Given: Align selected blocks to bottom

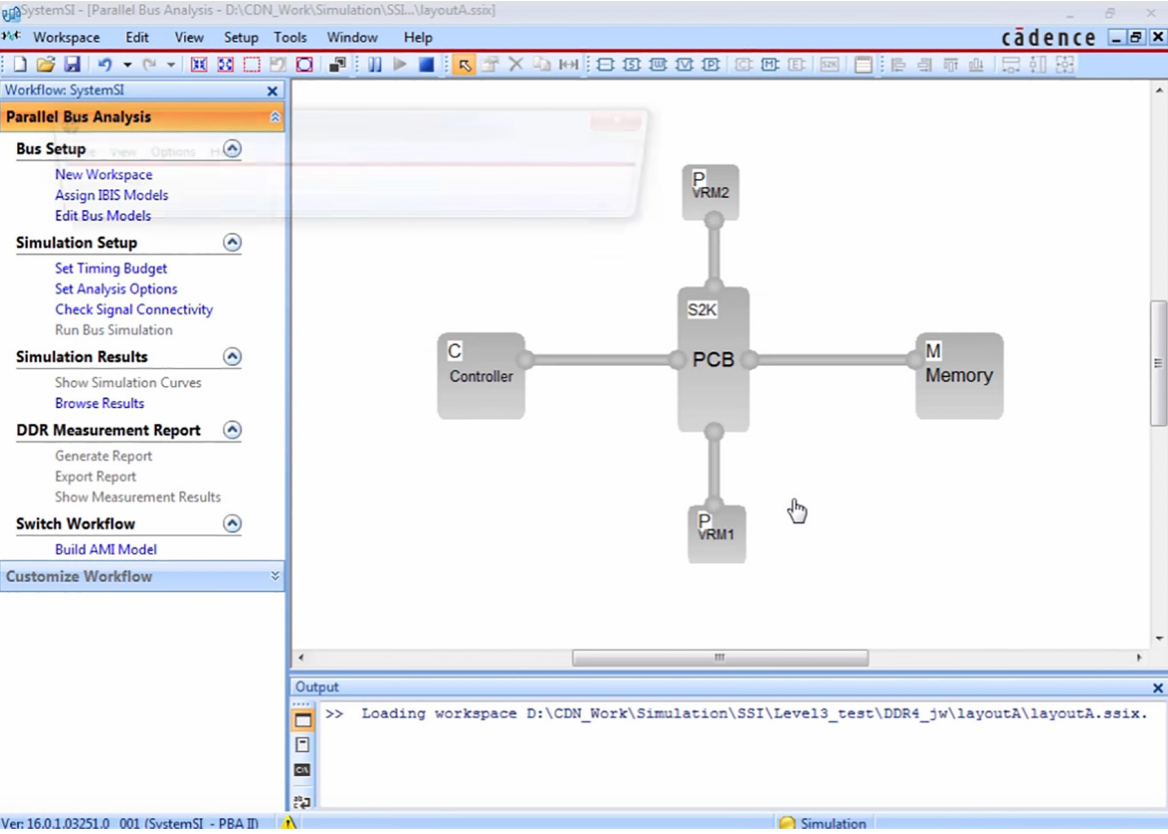Looking at the screenshot, I should coord(977,65).
